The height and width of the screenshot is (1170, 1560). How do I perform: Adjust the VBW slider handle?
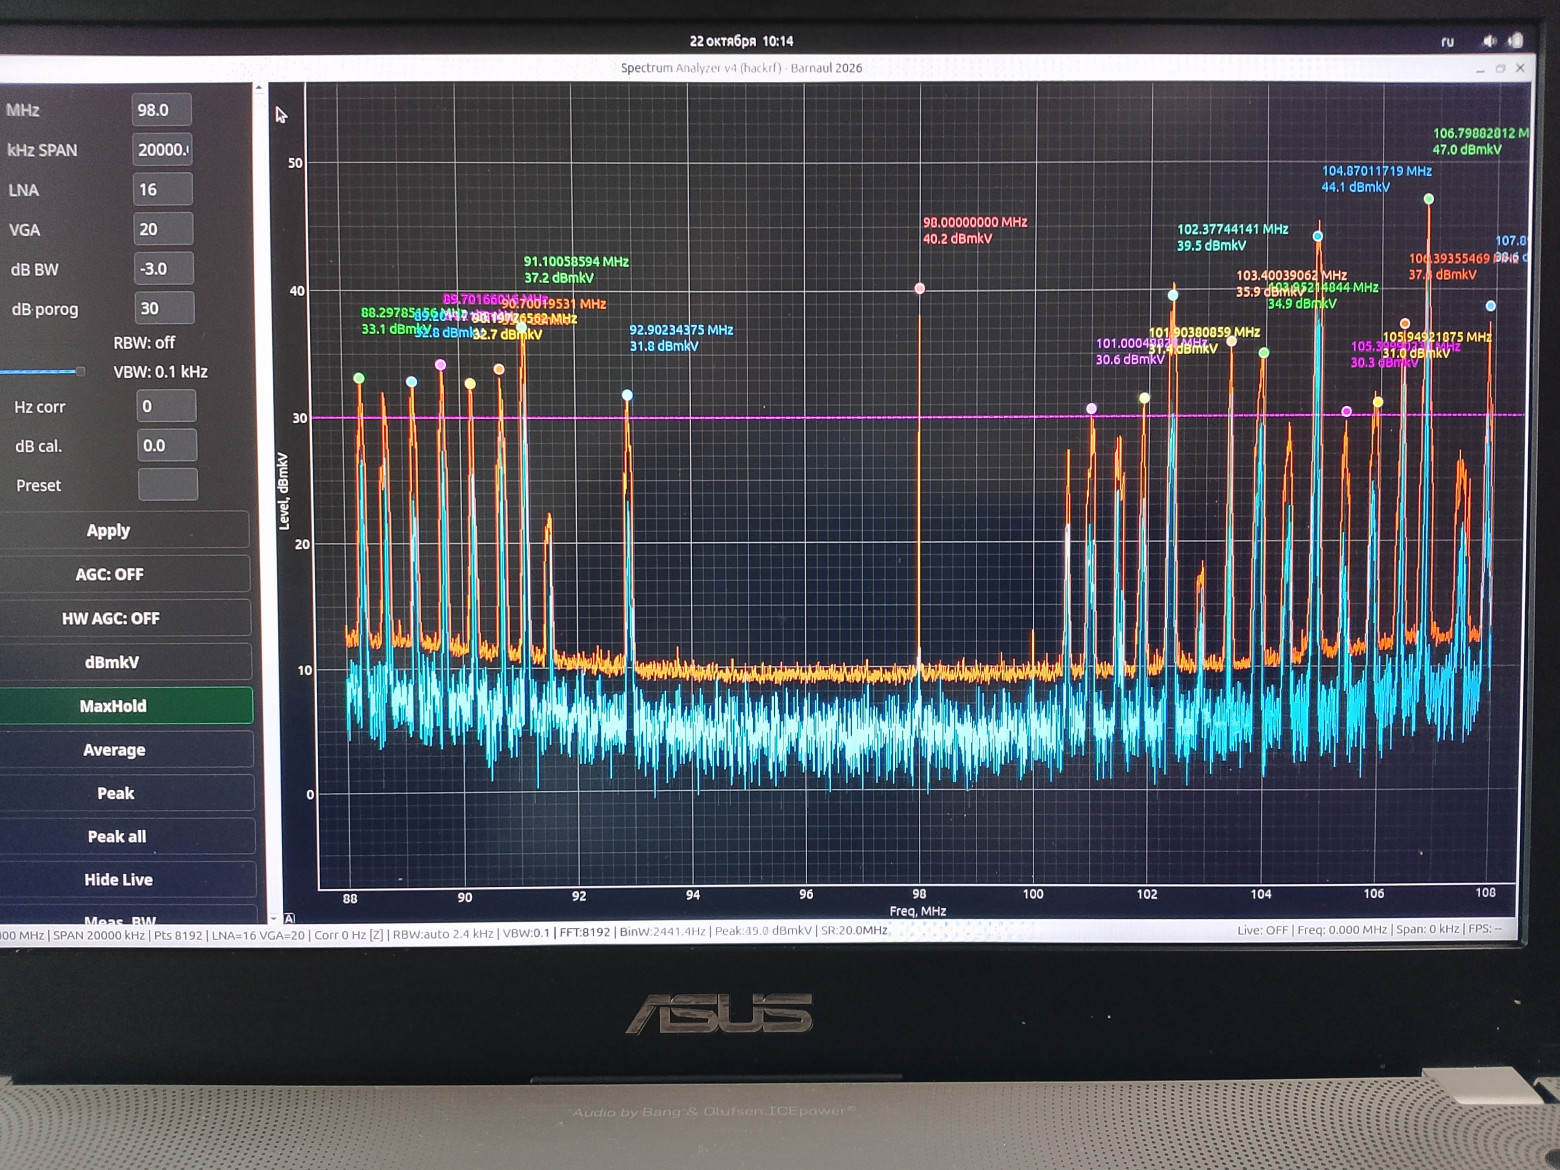[80, 371]
